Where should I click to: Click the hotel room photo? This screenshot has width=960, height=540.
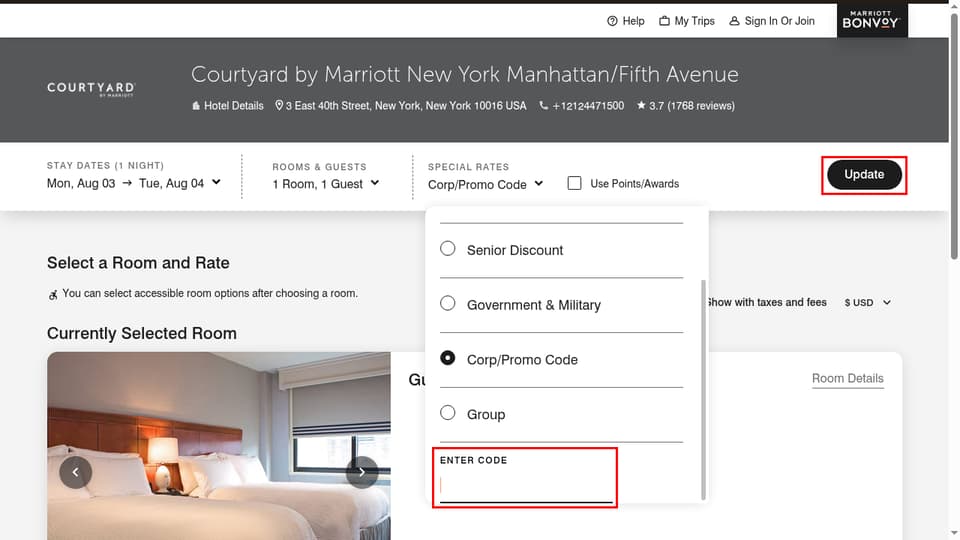coord(219,446)
